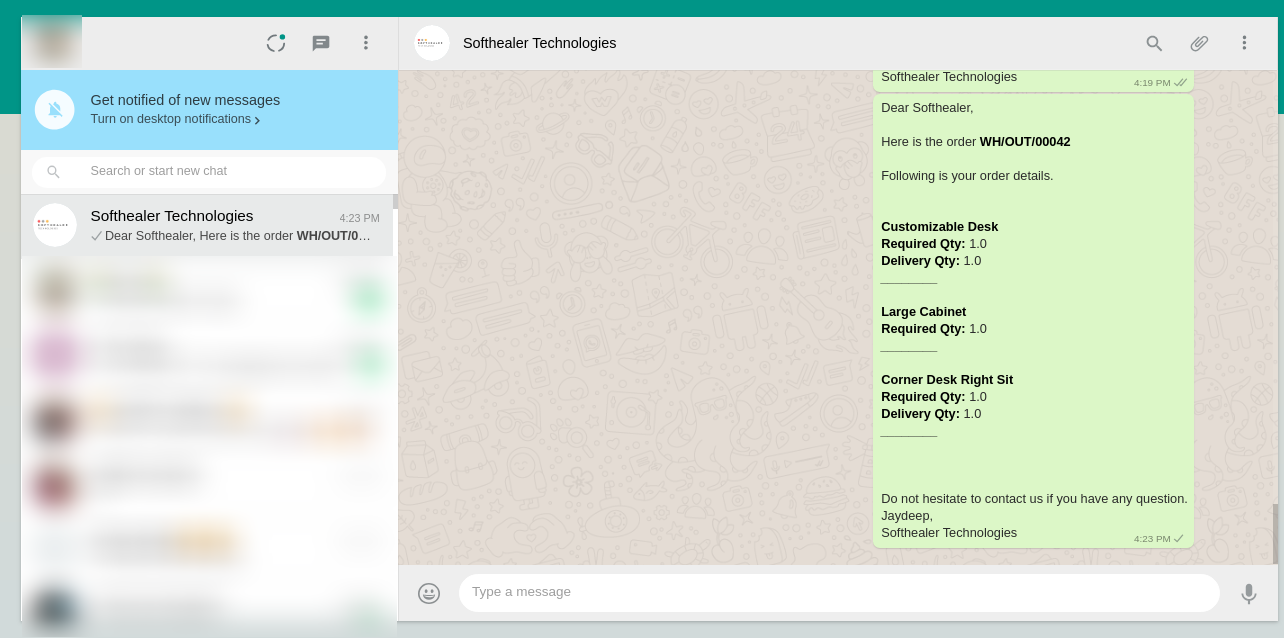Click the search icon in chat list
Viewport: 1284px width, 638px height.
tap(54, 172)
